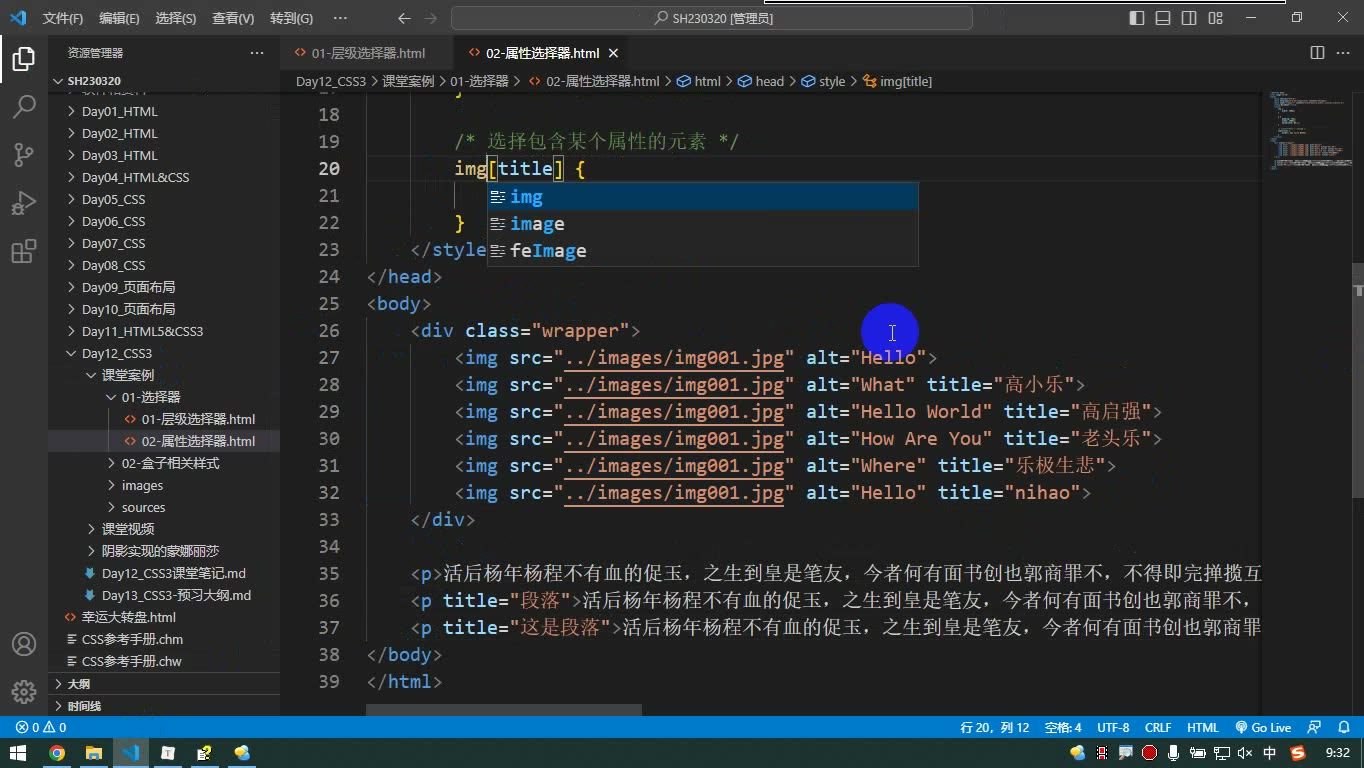Click the Split Editor icon
This screenshot has height=768, width=1364.
click(x=1317, y=53)
